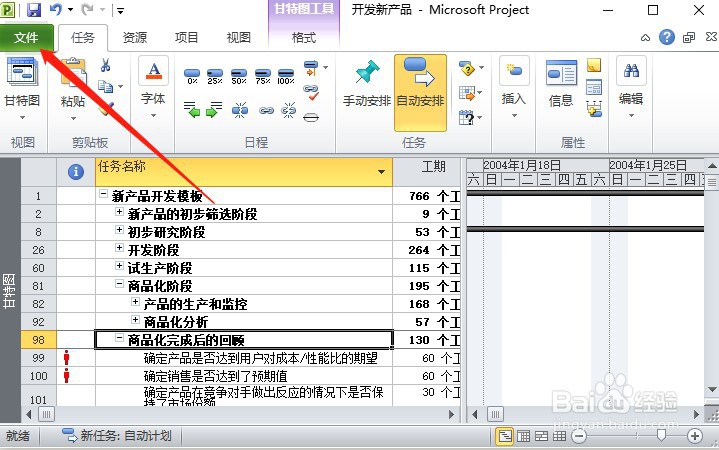719x450 pixels.
Task: Collapse 商品化完成后的回顾 task group
Action: pos(119,338)
